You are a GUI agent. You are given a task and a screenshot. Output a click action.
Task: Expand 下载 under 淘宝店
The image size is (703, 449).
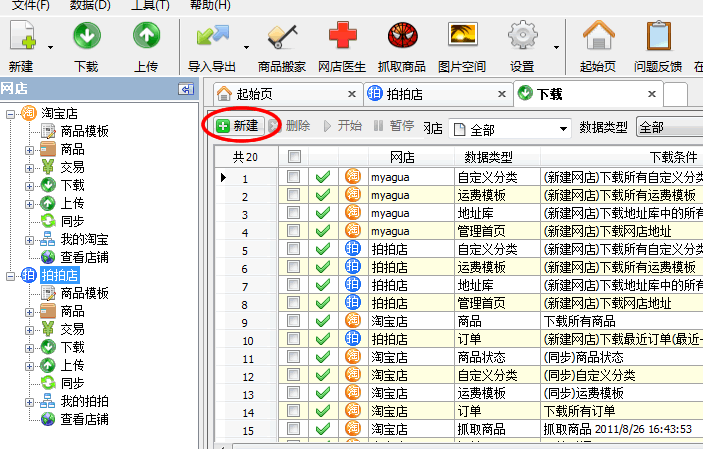coord(29,186)
